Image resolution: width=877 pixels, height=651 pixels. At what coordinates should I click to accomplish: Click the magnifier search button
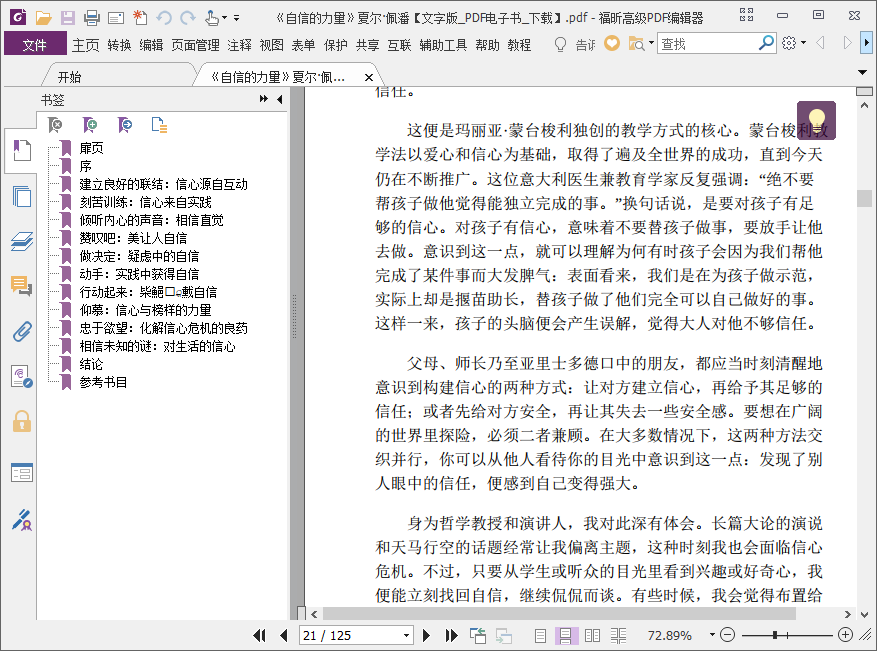[x=766, y=43]
